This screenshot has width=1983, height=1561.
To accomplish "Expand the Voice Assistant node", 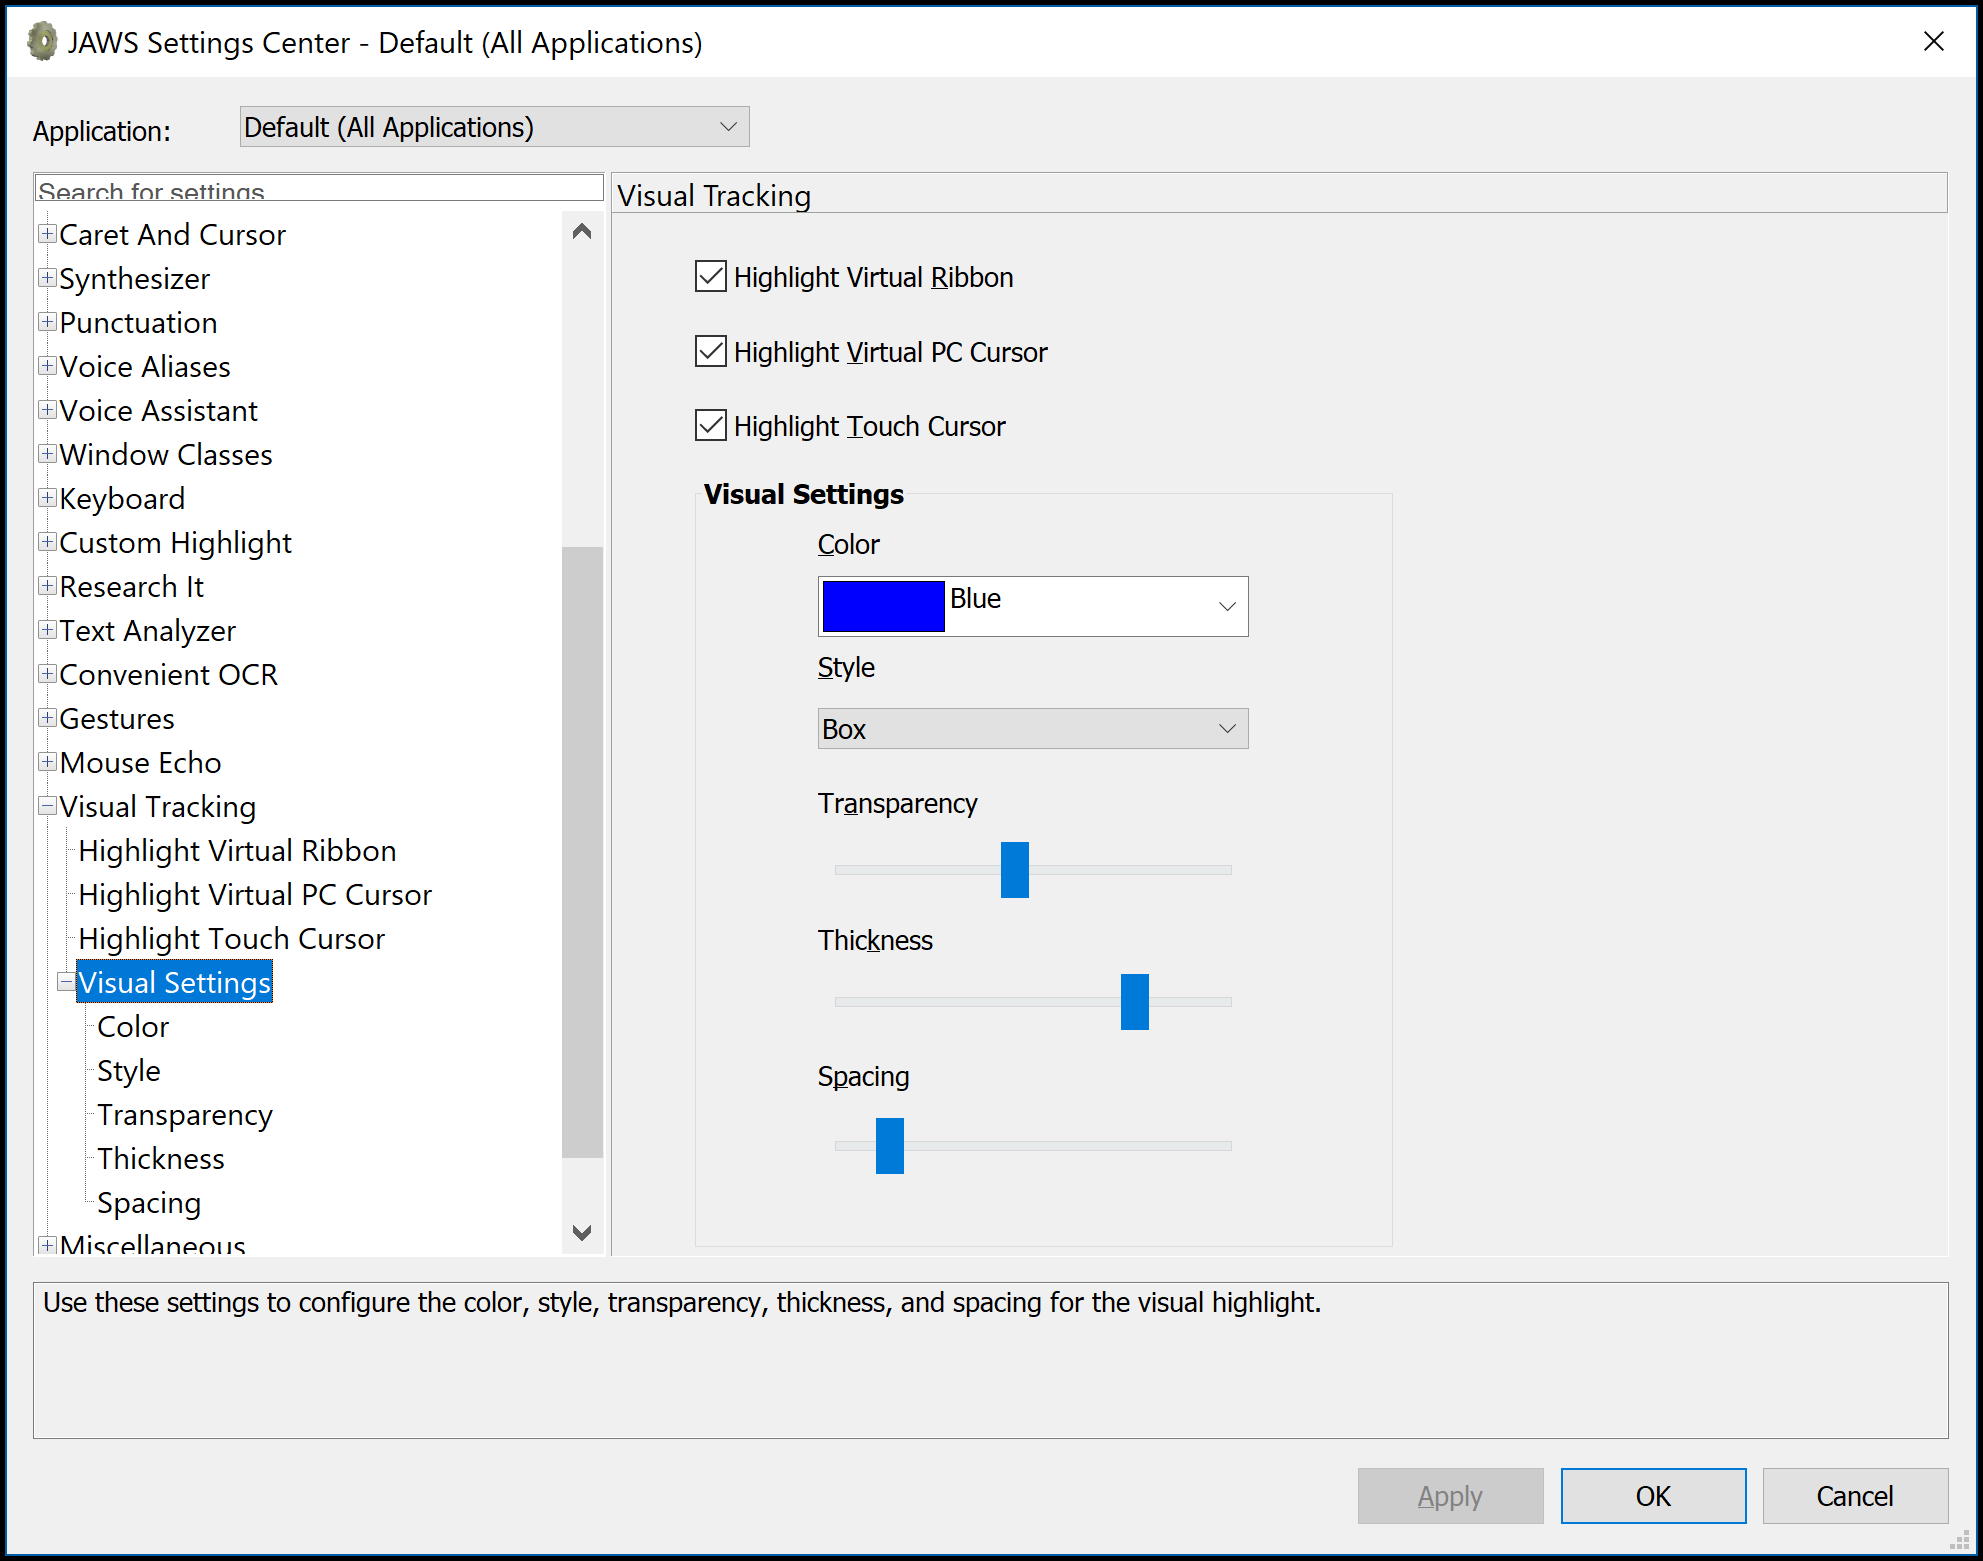I will pyautogui.click(x=47, y=410).
